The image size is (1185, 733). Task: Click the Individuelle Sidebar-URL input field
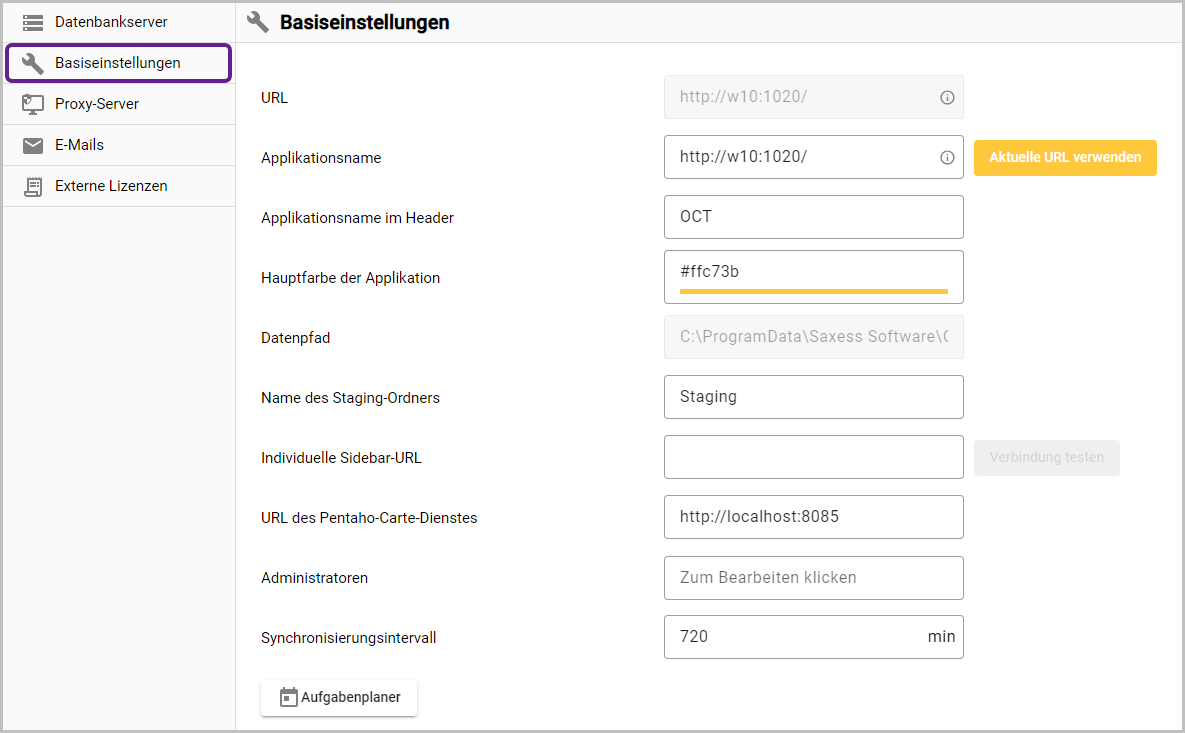tap(813, 457)
